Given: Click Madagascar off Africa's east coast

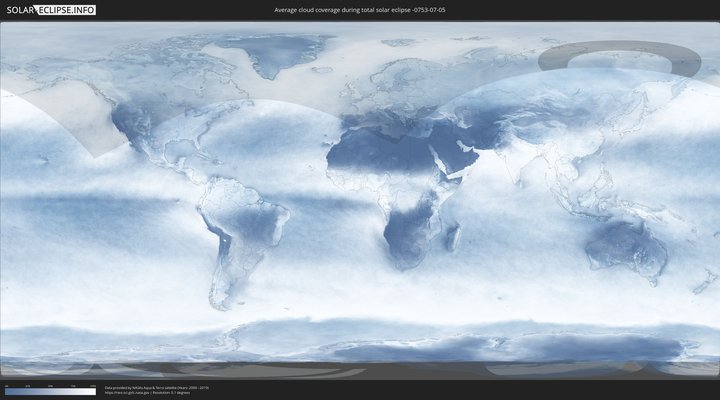Looking at the screenshot, I should 453,238.
